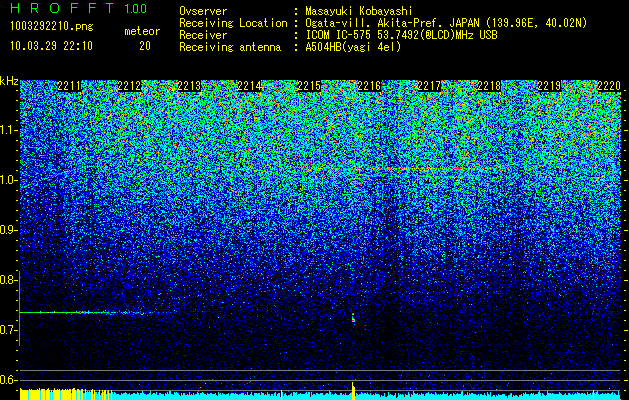This screenshot has height=400, width=629.
Task: Click the meteor count label
Action: pyautogui.click(x=142, y=31)
